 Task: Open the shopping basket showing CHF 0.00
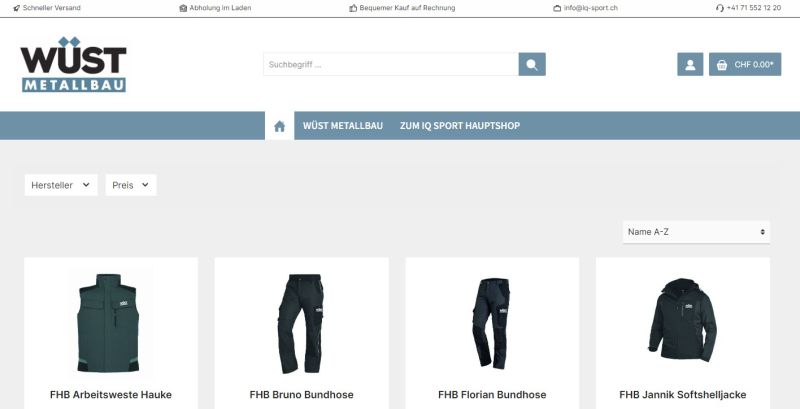(x=745, y=64)
